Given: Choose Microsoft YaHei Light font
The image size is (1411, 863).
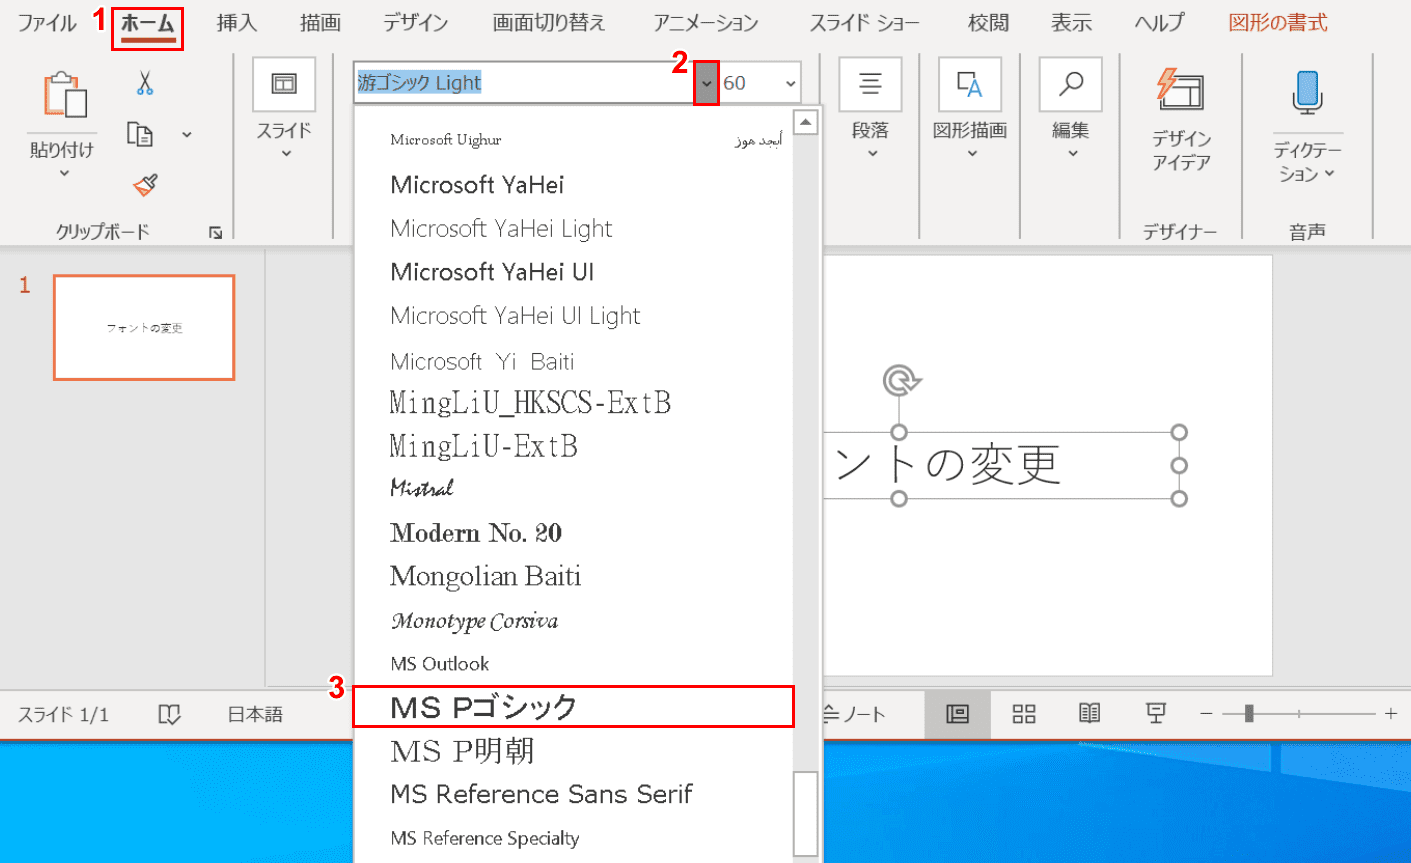Looking at the screenshot, I should pos(573,229).
